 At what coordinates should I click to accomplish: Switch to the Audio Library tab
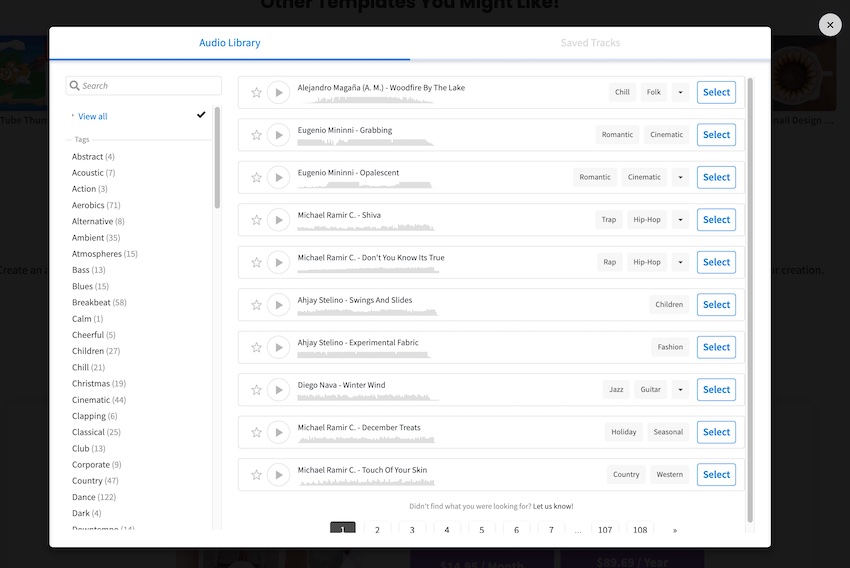[229, 43]
